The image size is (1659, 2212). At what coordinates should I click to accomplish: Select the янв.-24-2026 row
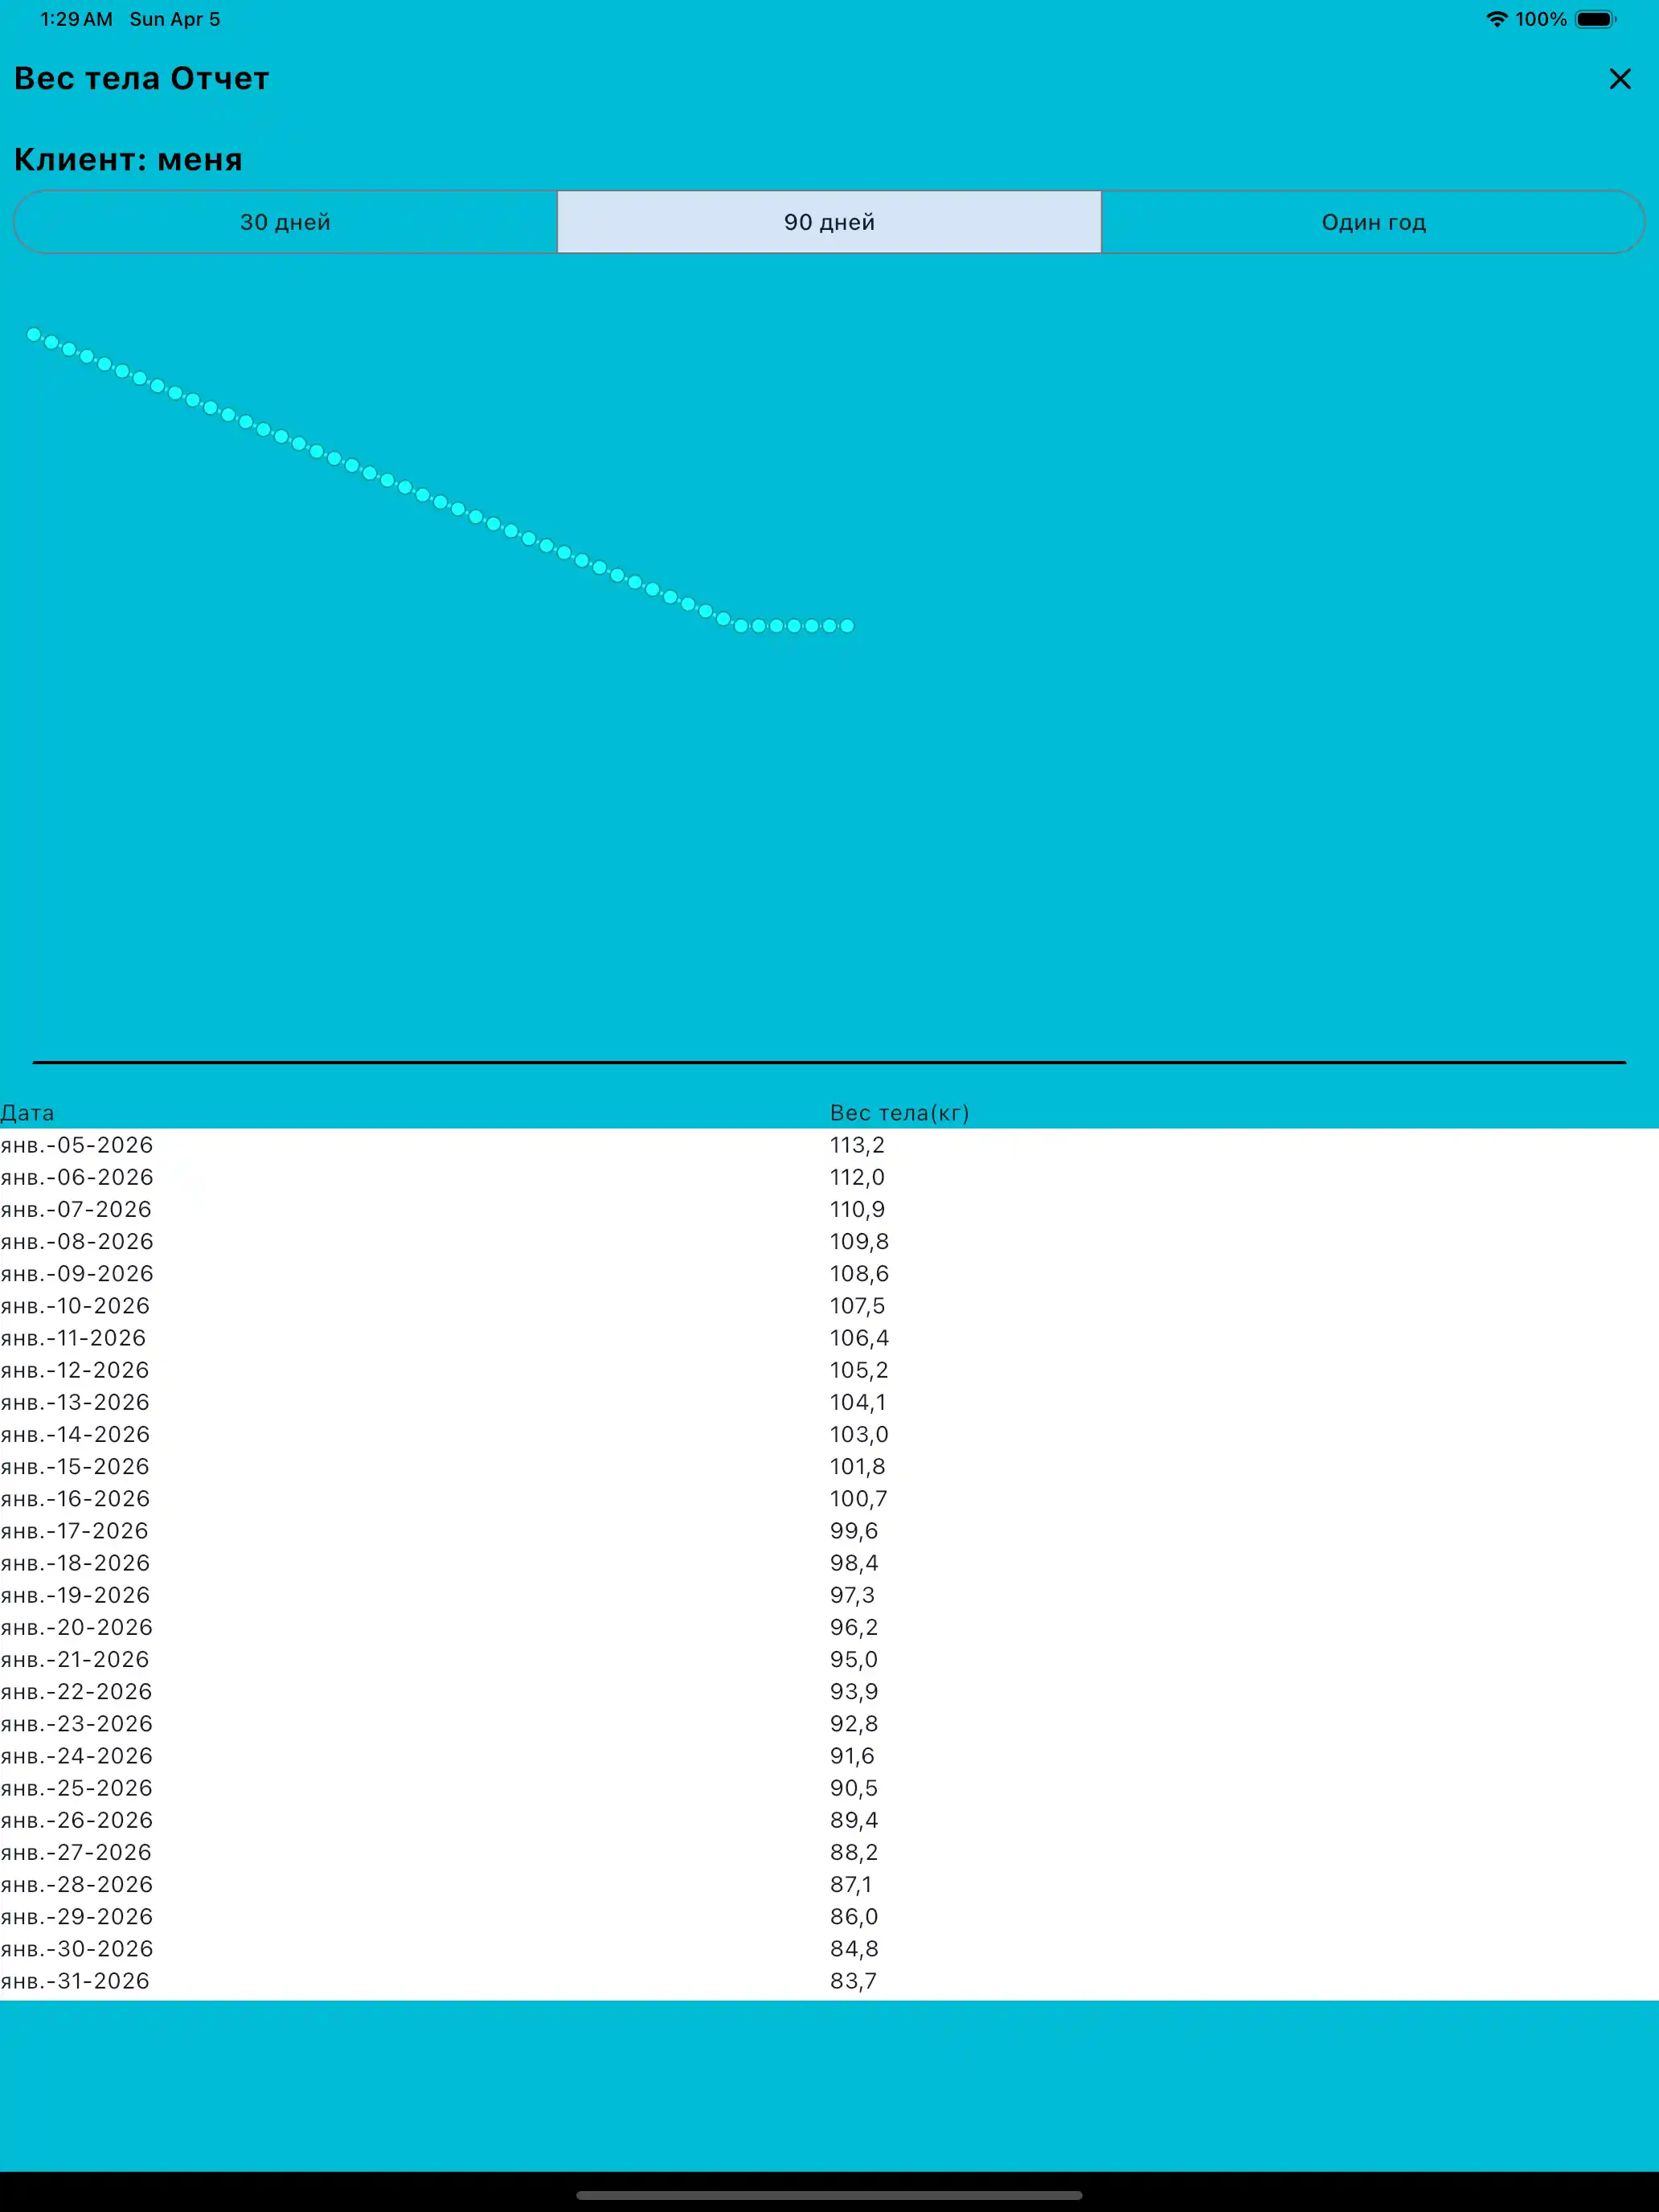tap(77, 1756)
